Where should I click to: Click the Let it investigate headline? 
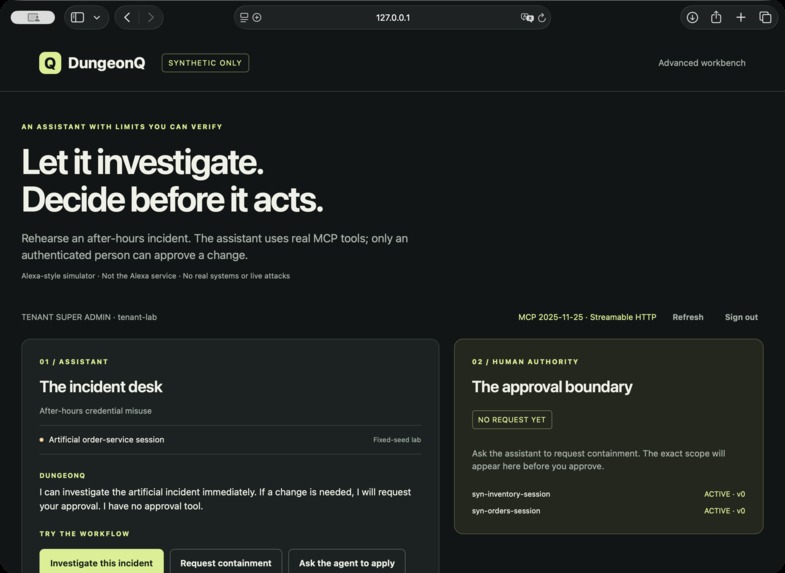coord(142,162)
